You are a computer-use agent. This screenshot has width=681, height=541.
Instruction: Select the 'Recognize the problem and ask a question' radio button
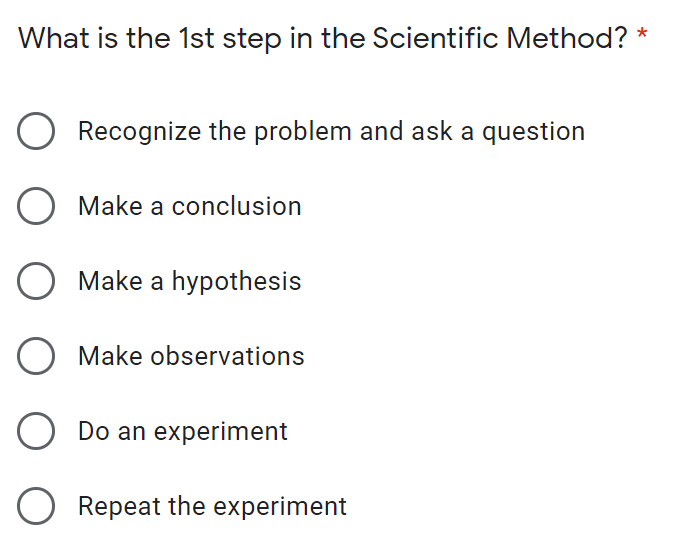36,132
